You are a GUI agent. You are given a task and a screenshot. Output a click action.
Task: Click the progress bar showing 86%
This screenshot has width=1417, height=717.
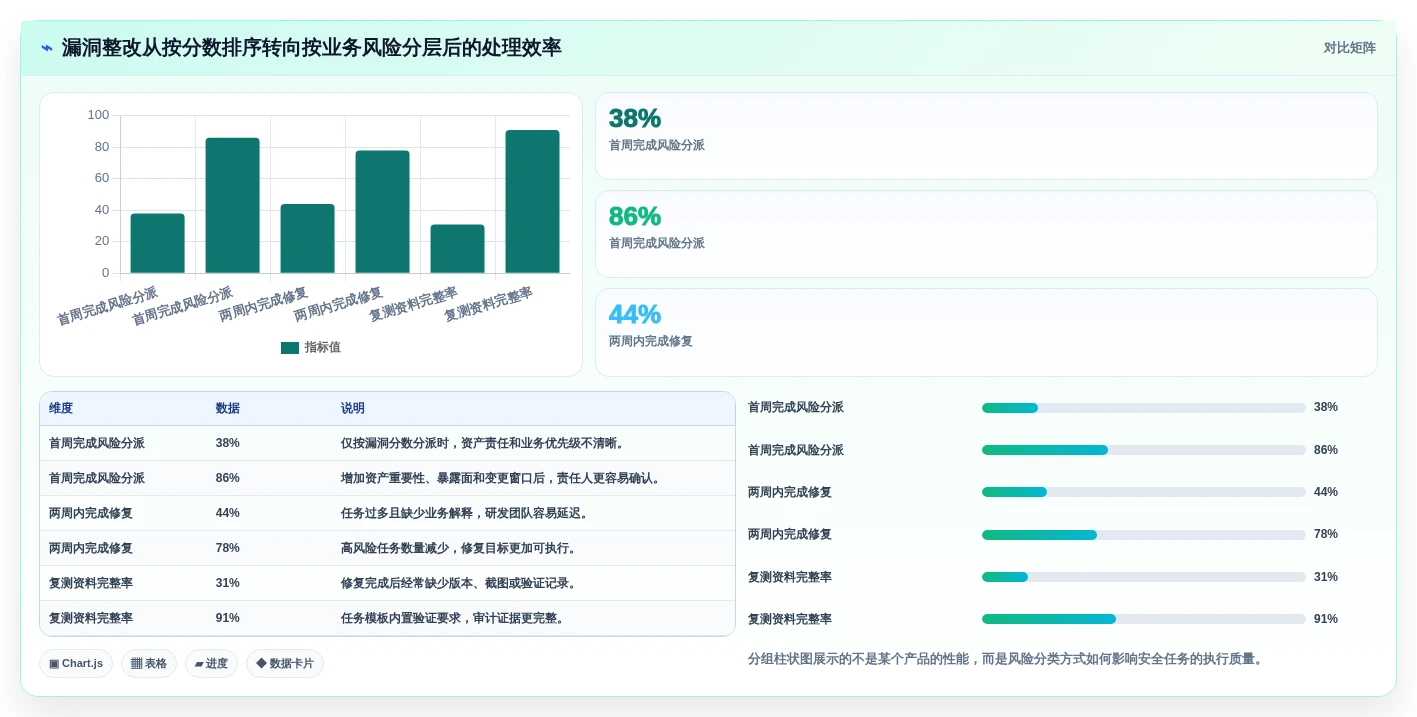click(x=1144, y=450)
